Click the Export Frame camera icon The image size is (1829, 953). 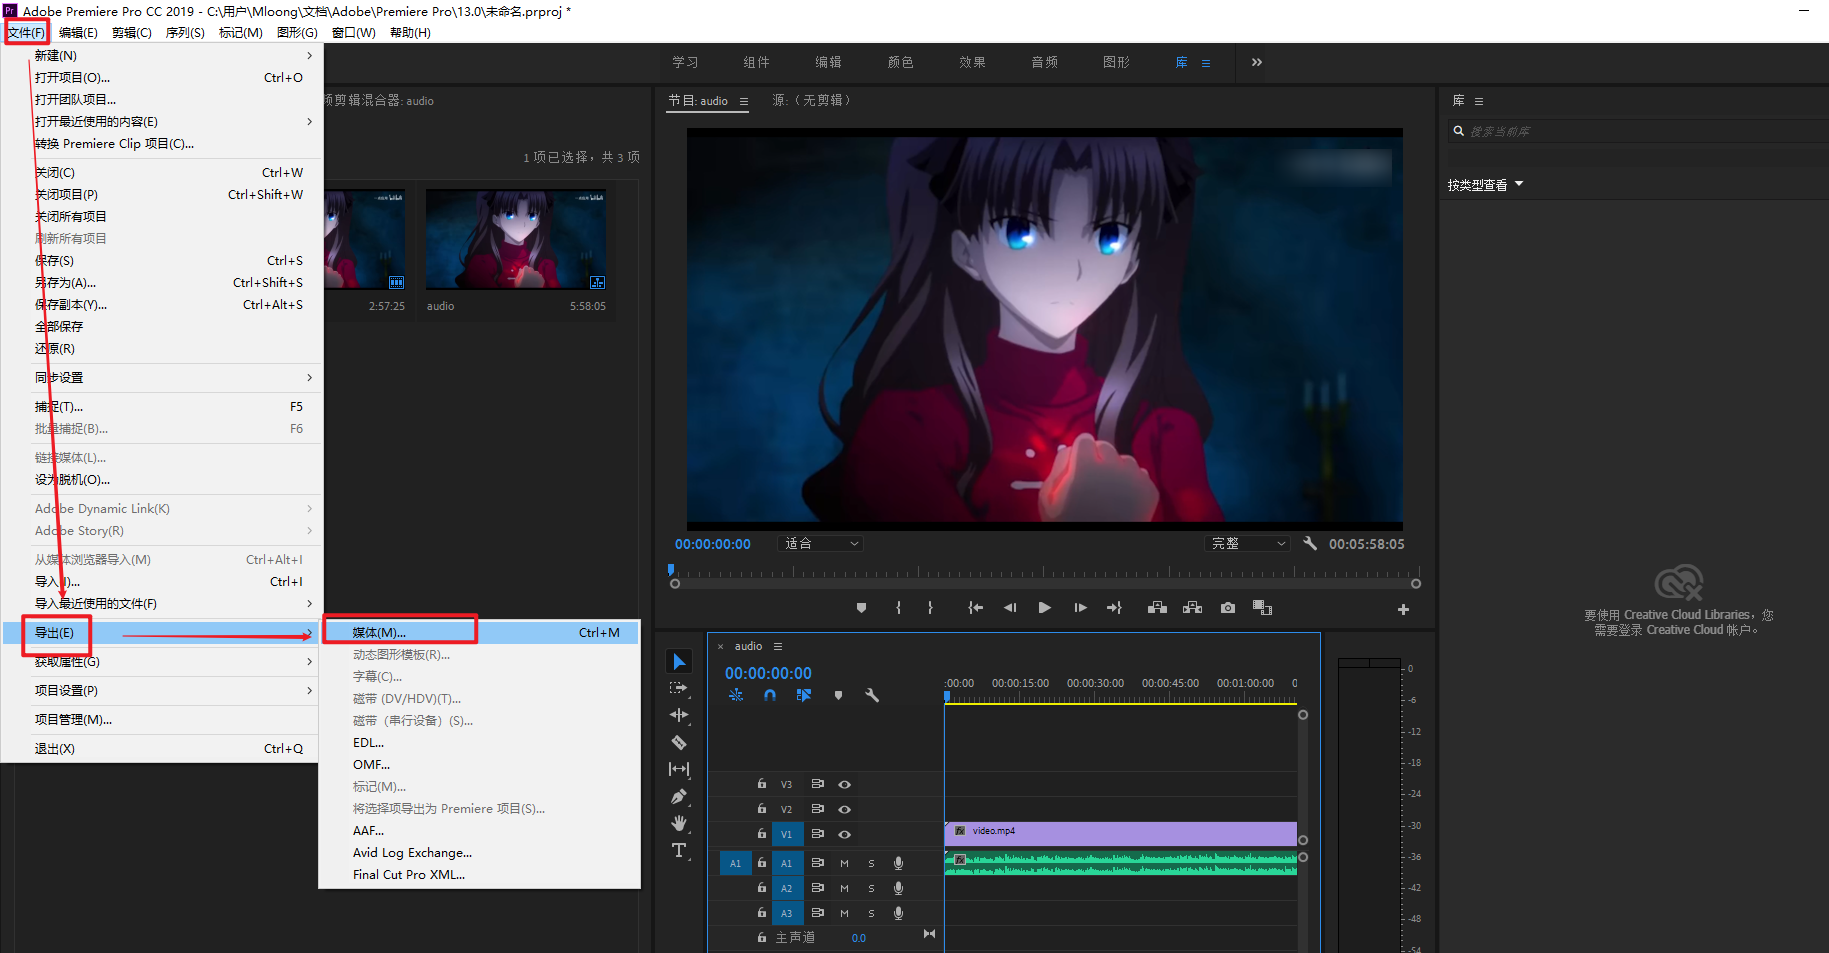1228,608
